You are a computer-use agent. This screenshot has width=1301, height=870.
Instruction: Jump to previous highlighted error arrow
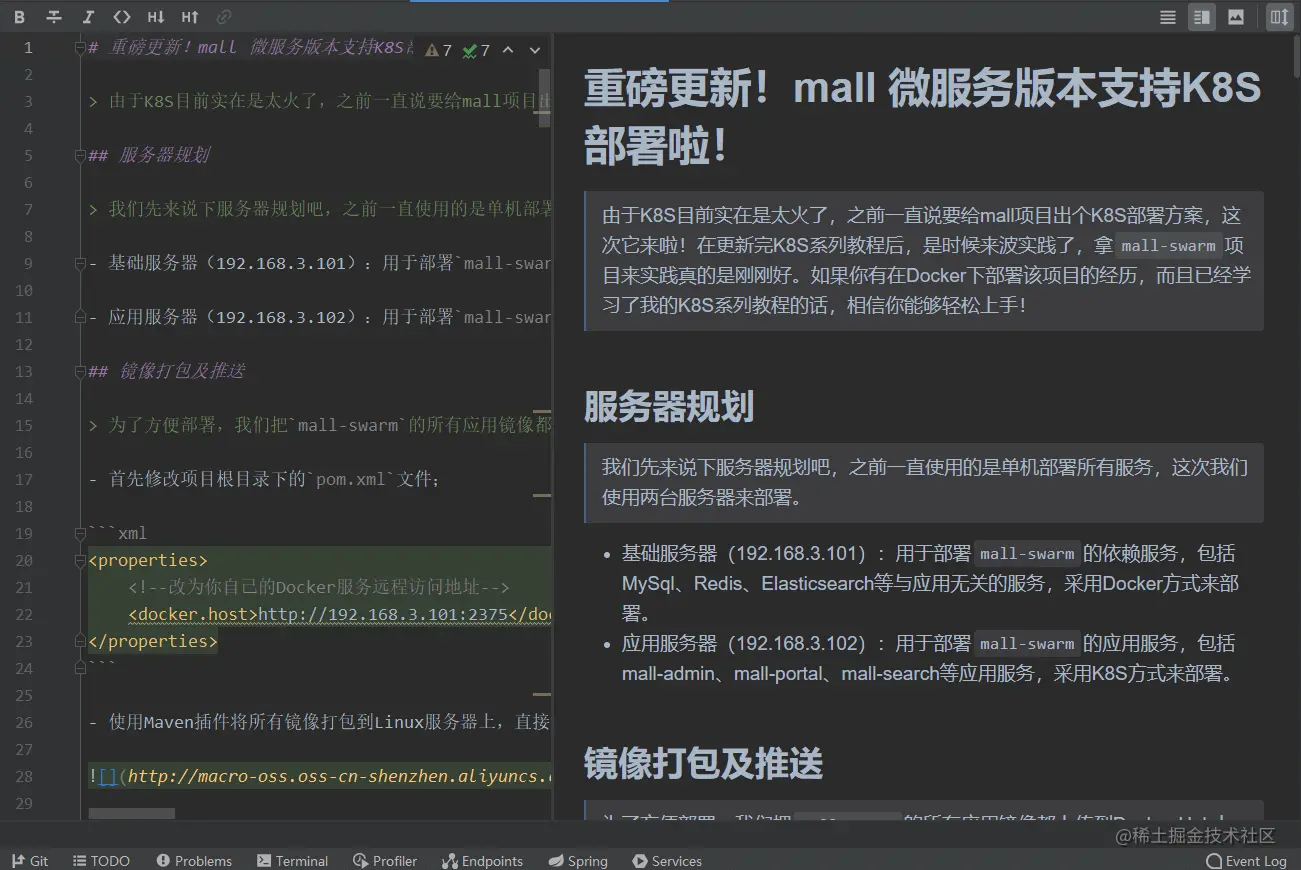tap(508, 50)
